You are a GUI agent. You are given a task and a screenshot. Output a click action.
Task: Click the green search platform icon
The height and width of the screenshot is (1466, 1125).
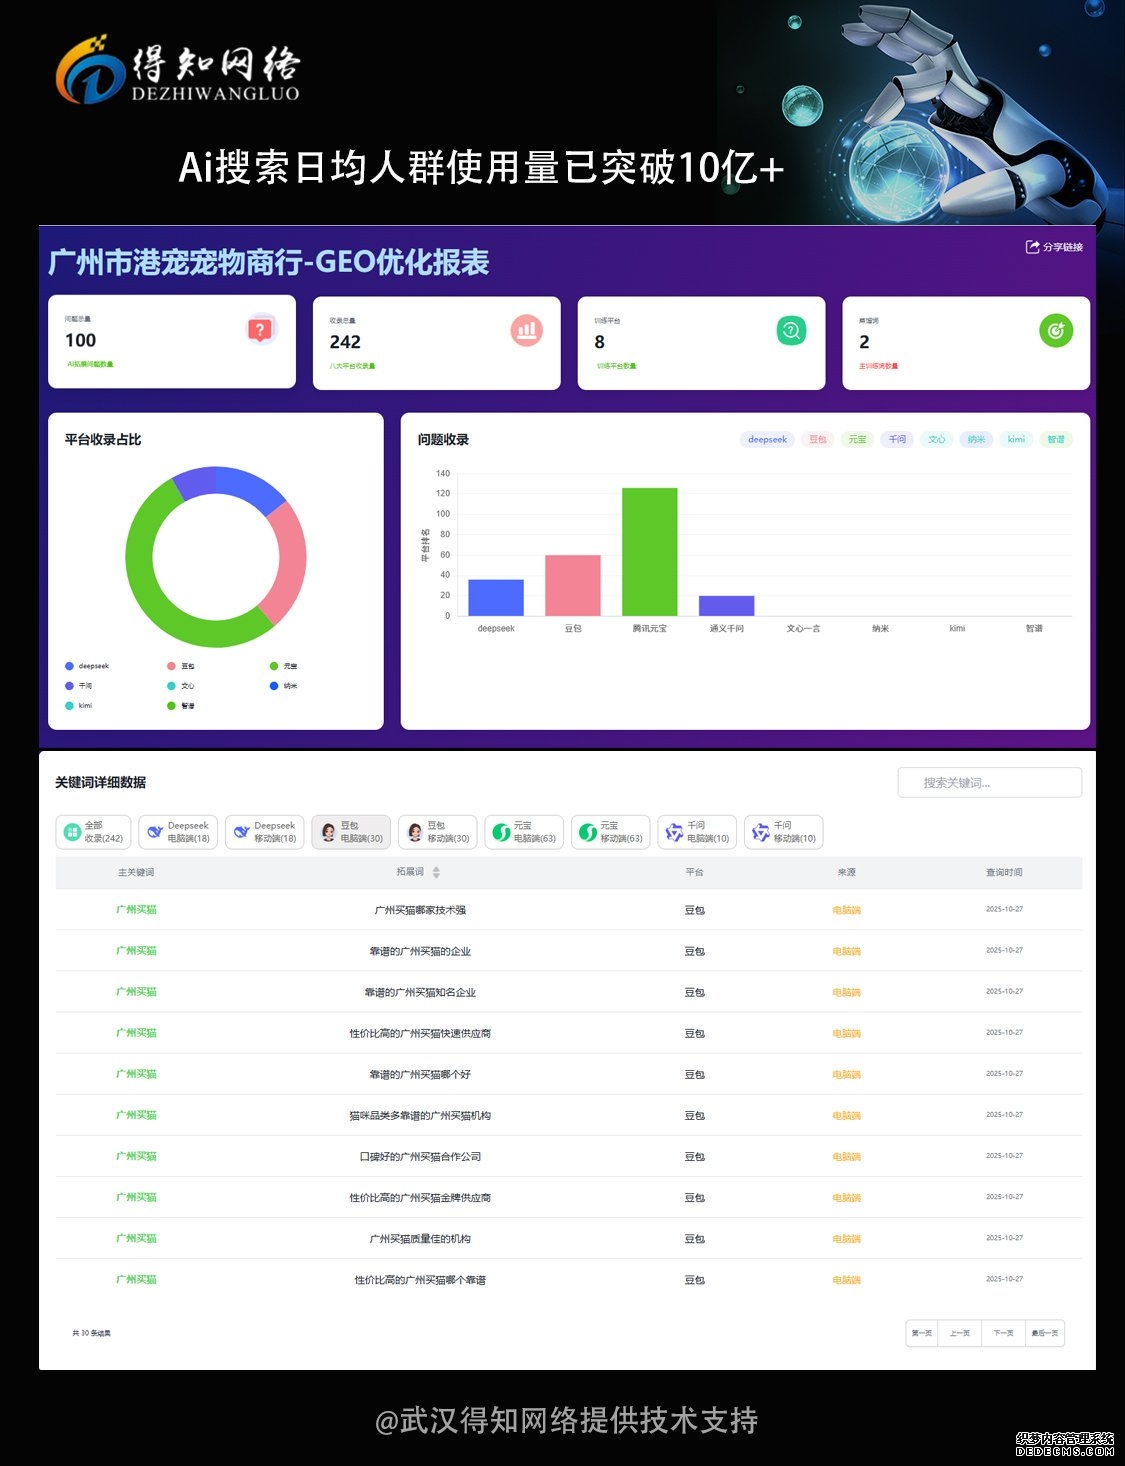[791, 330]
